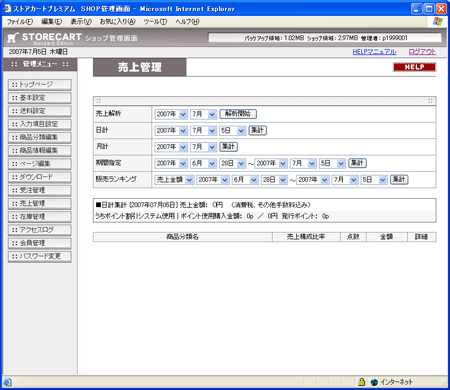Open the ファイル(F) menu
Screen dimensions: 450x390
(x=20, y=22)
